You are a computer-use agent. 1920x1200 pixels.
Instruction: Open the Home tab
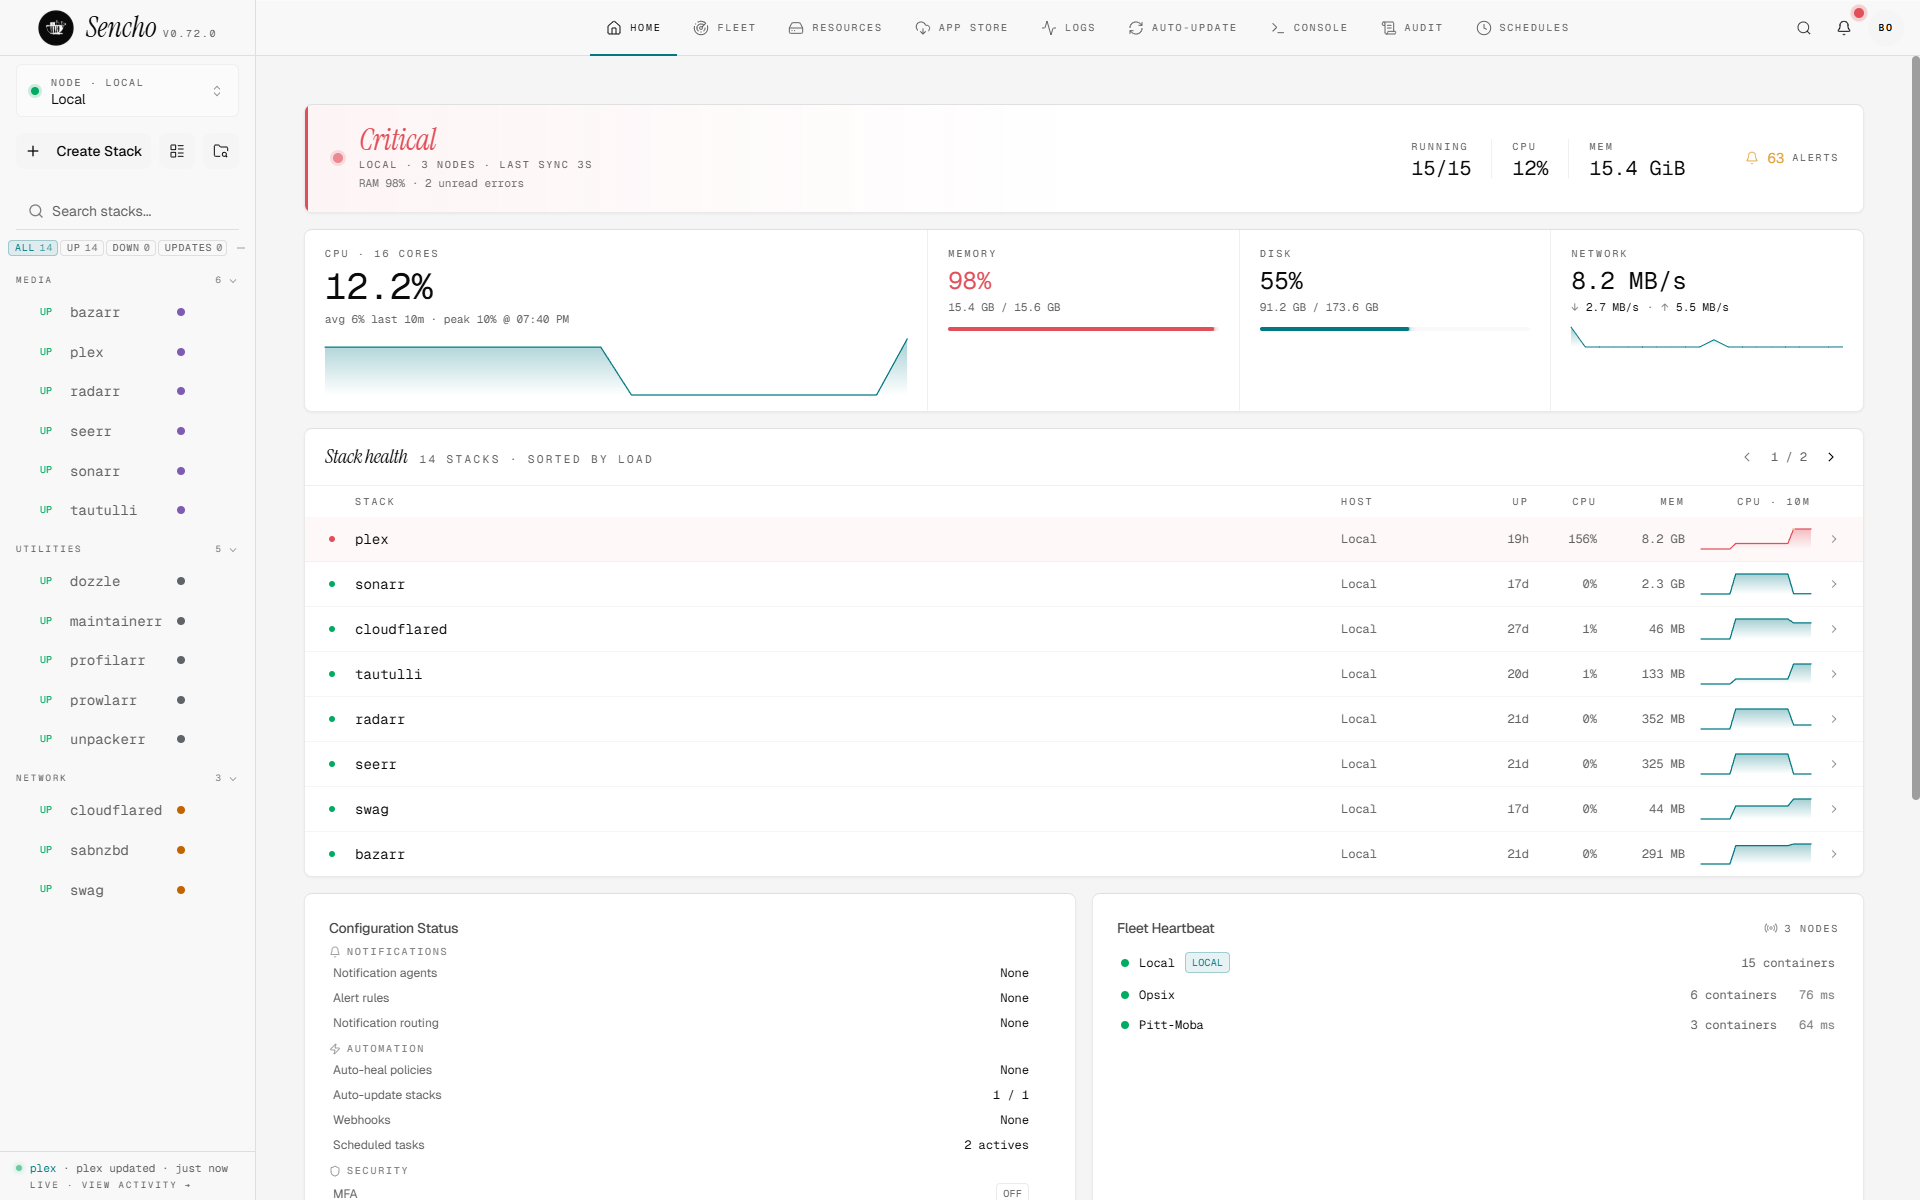[633, 28]
